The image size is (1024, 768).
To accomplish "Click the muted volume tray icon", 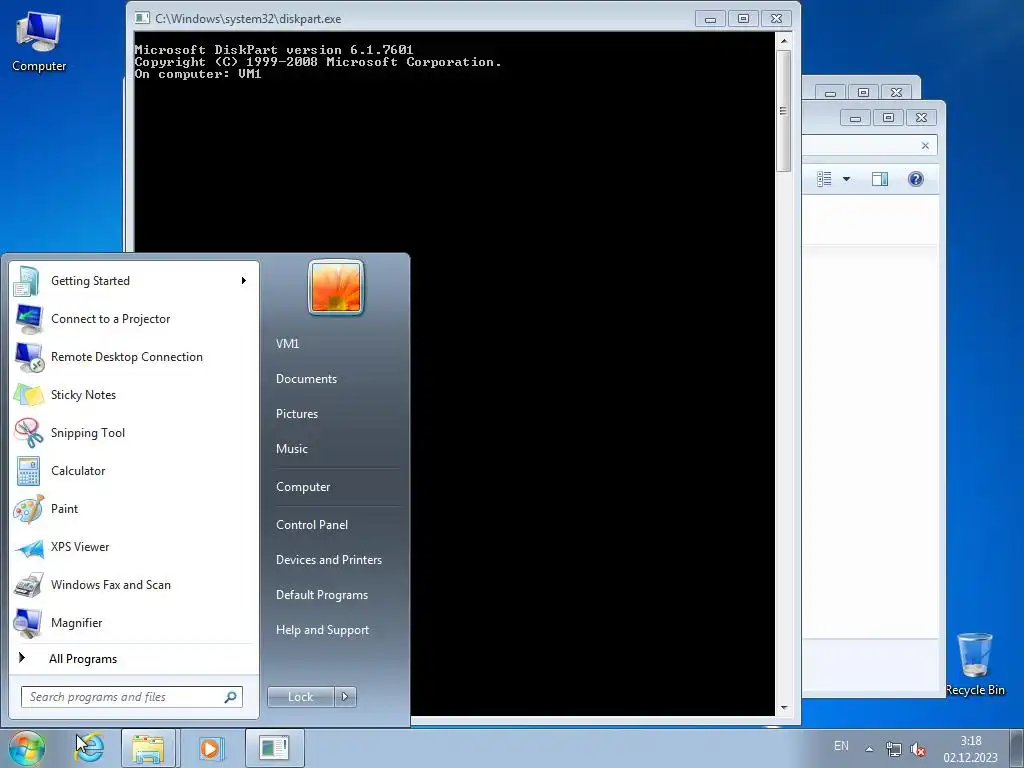I will [918, 748].
